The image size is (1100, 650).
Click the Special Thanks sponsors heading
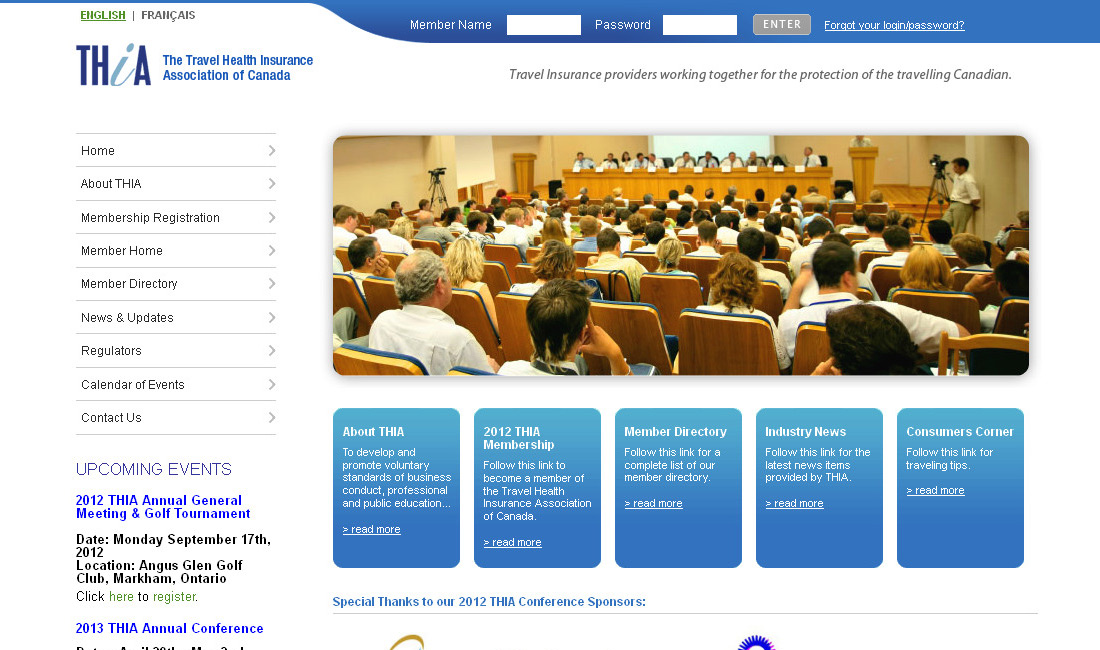[x=489, y=602]
